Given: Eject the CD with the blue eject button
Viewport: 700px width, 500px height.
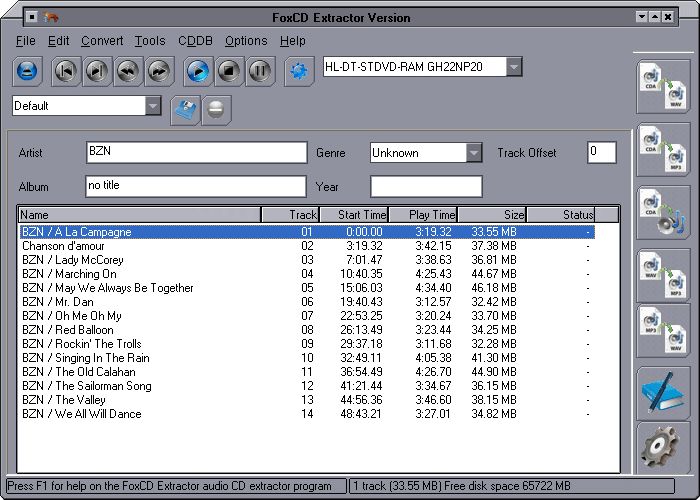Looking at the screenshot, I should pyautogui.click(x=27, y=71).
